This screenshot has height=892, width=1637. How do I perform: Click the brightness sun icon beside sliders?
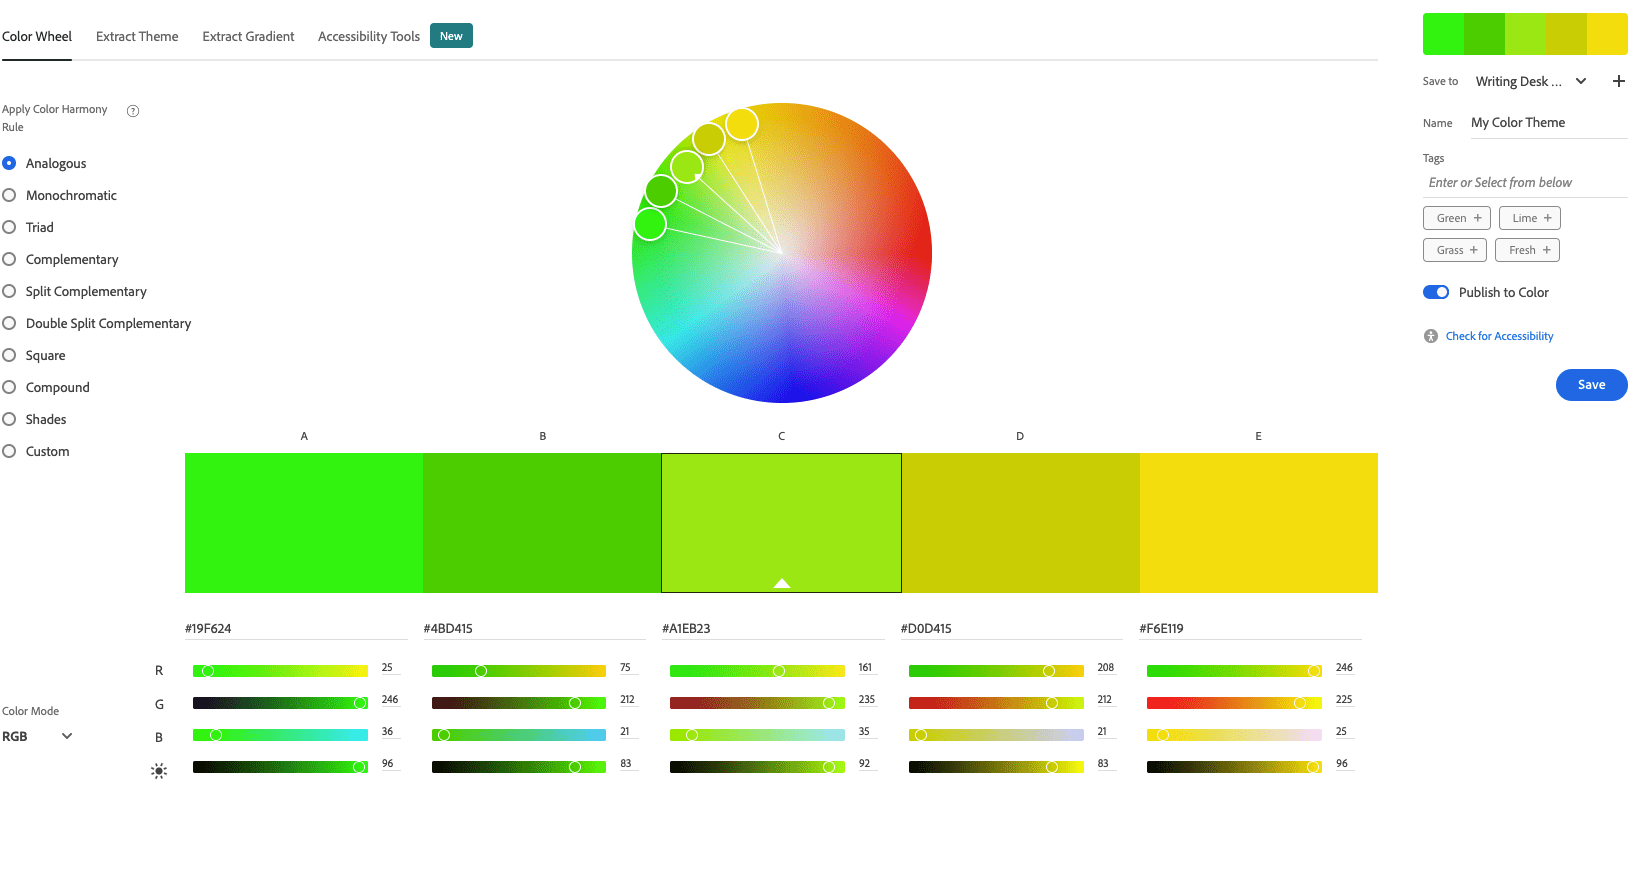pos(159,771)
